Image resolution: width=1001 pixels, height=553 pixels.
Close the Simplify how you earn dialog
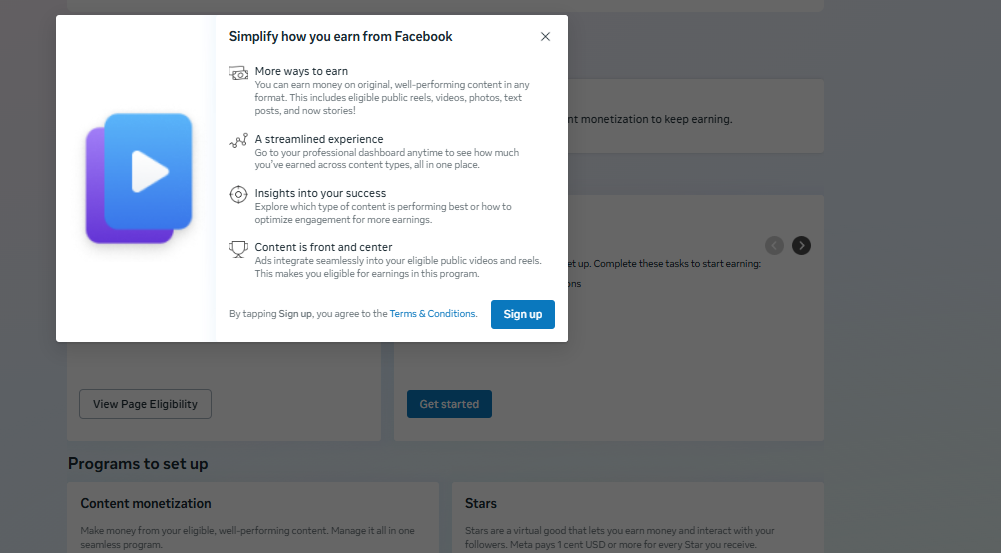pos(545,37)
